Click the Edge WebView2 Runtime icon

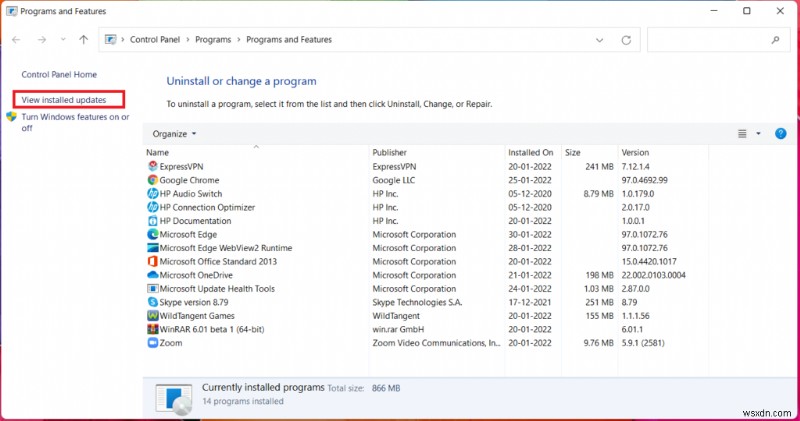coord(153,248)
